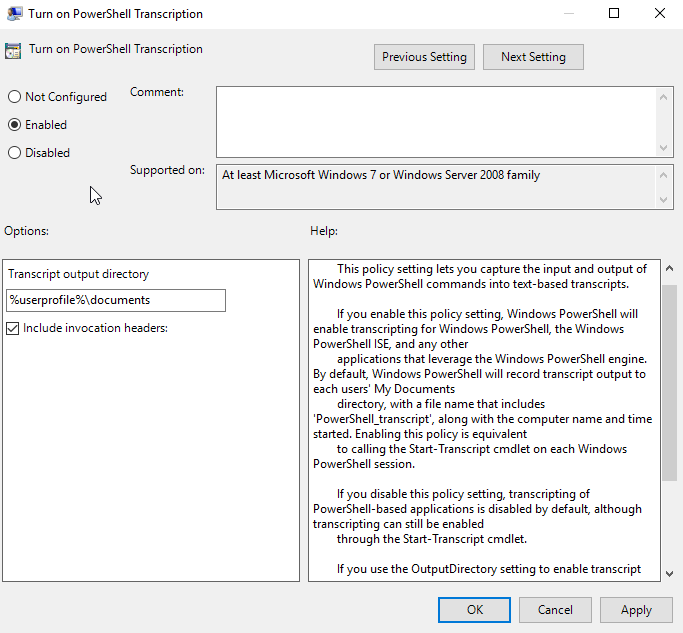Viewport: 683px width, 633px height.
Task: Click the Transcript output directory field
Action: [116, 300]
